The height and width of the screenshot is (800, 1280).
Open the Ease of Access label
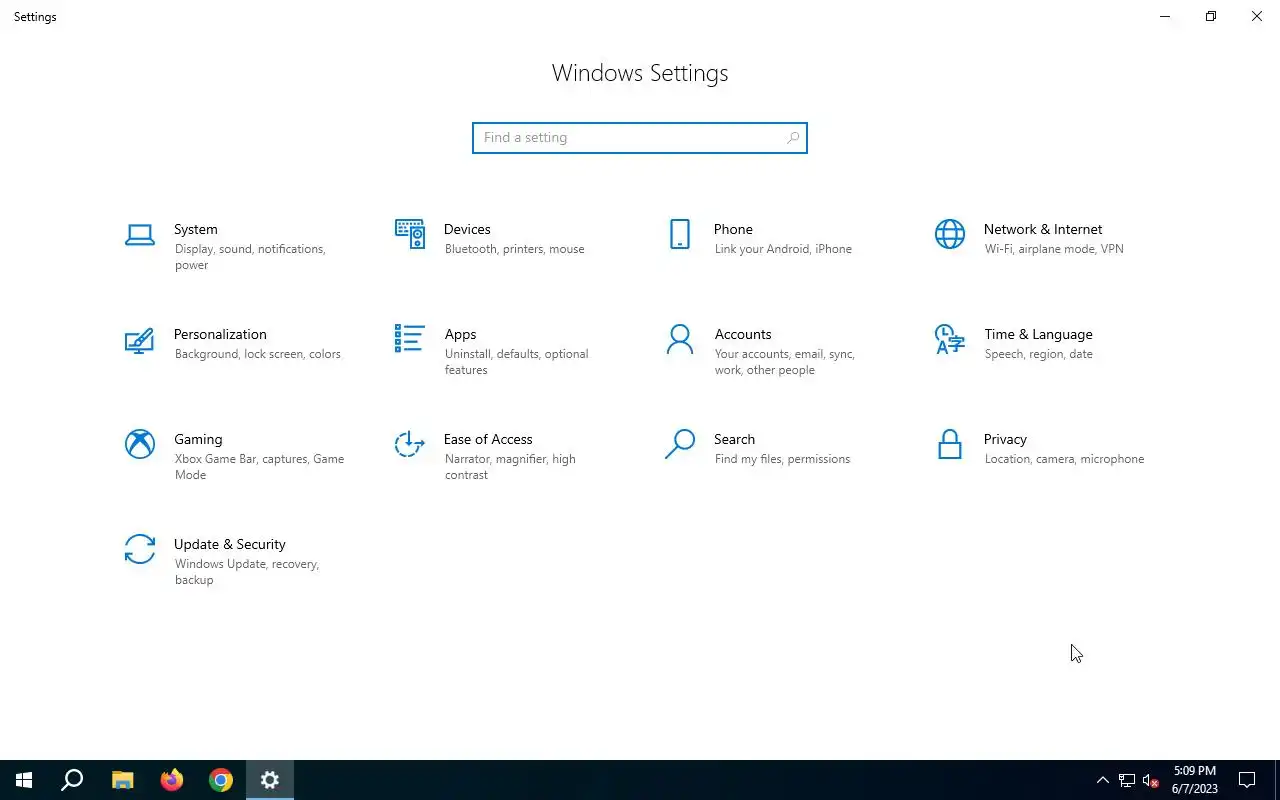click(488, 439)
